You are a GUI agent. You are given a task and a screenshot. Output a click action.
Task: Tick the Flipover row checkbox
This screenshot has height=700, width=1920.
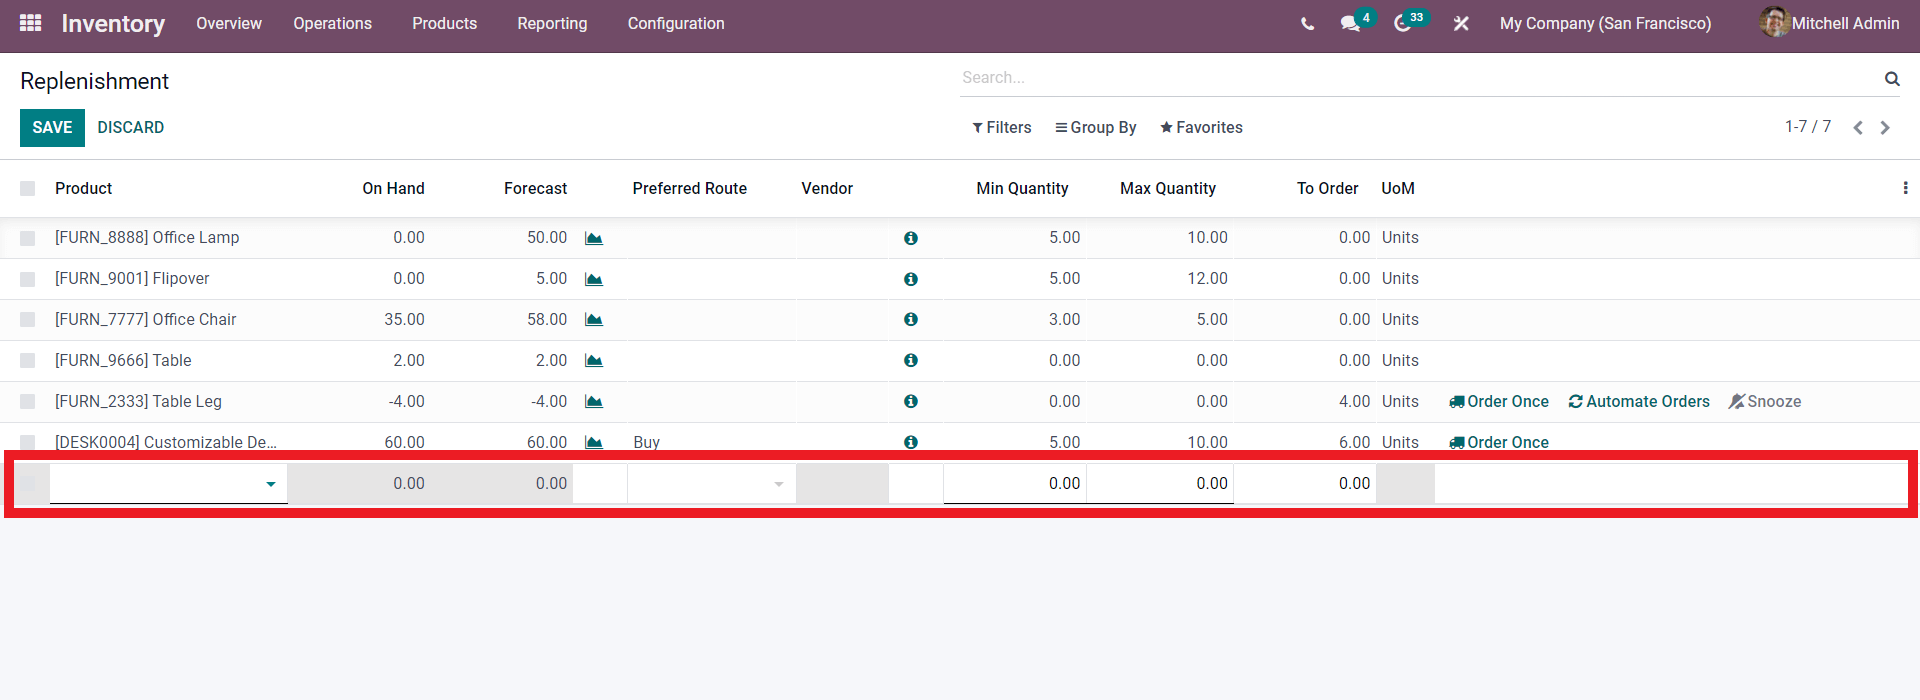coord(27,279)
